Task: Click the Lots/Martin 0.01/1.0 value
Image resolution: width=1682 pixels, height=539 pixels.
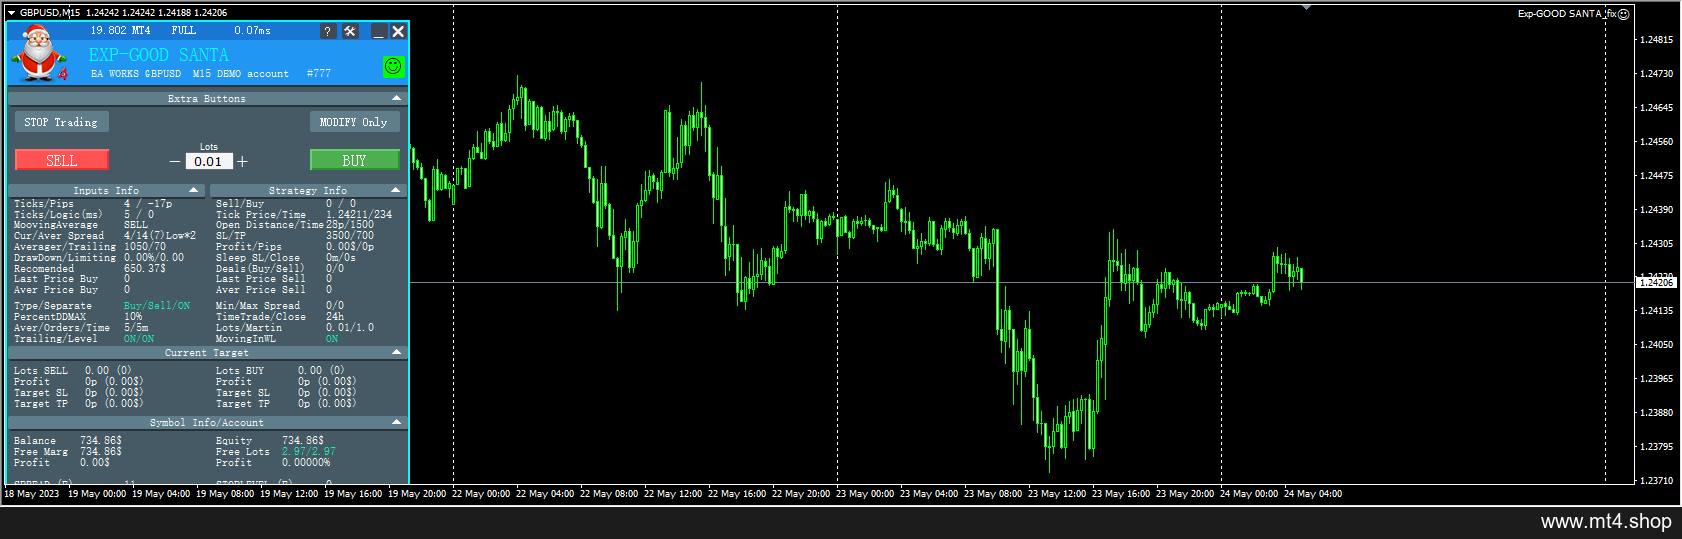Action: [x=350, y=328]
